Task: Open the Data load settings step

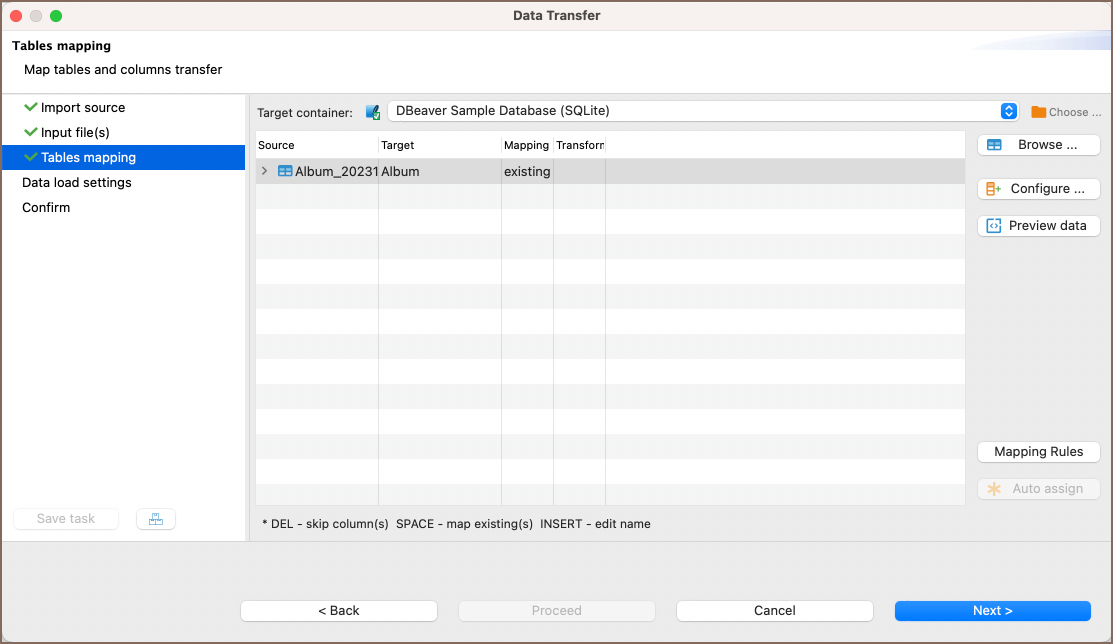Action: coord(77,183)
